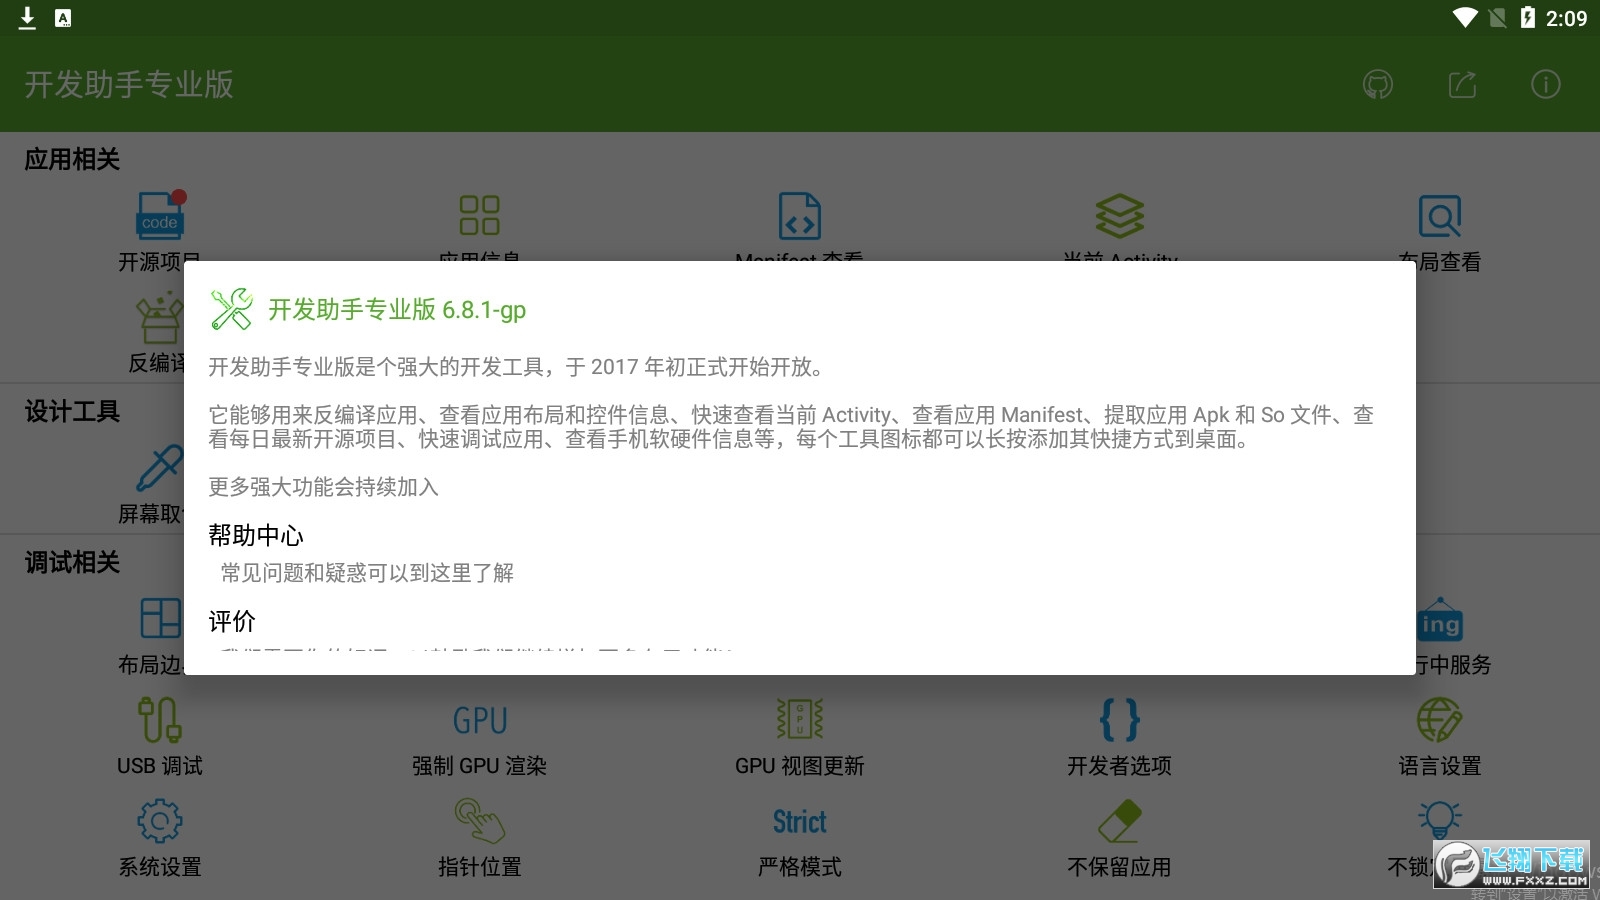Tap the 2:09 clock in status bar

(1566, 18)
